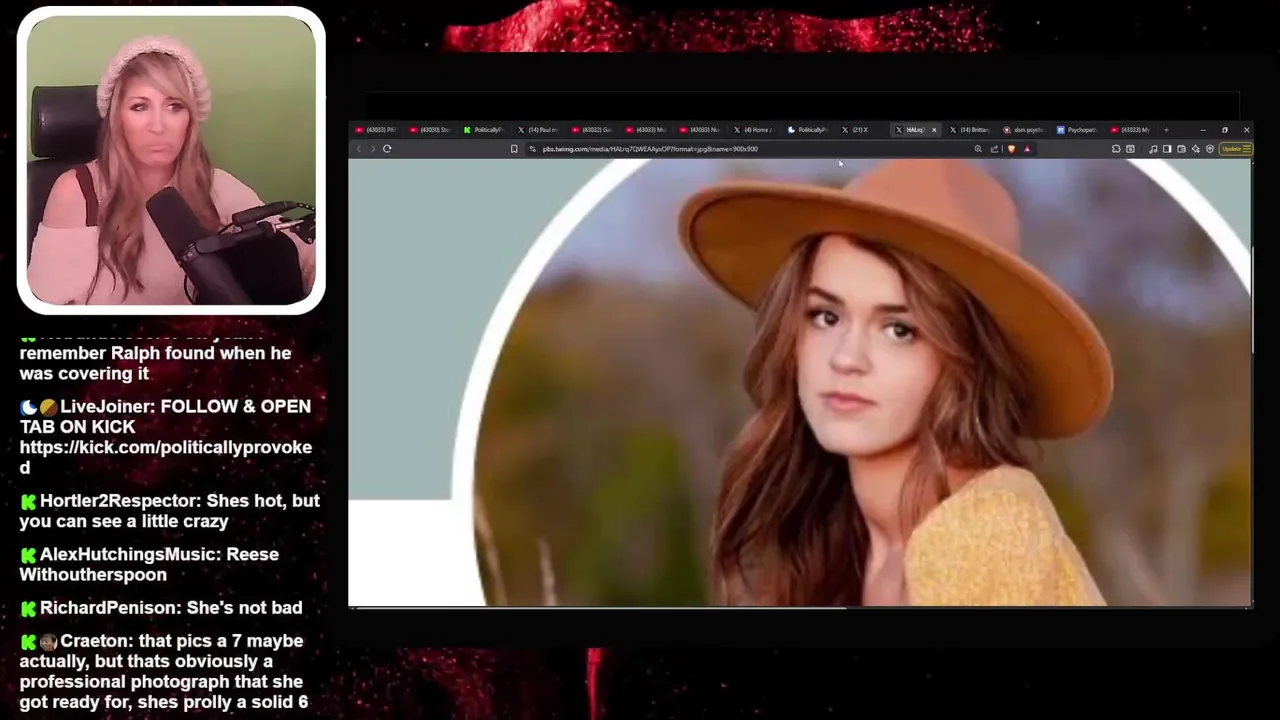Click the streamer webcam feed
The image size is (1280, 720).
click(x=171, y=160)
